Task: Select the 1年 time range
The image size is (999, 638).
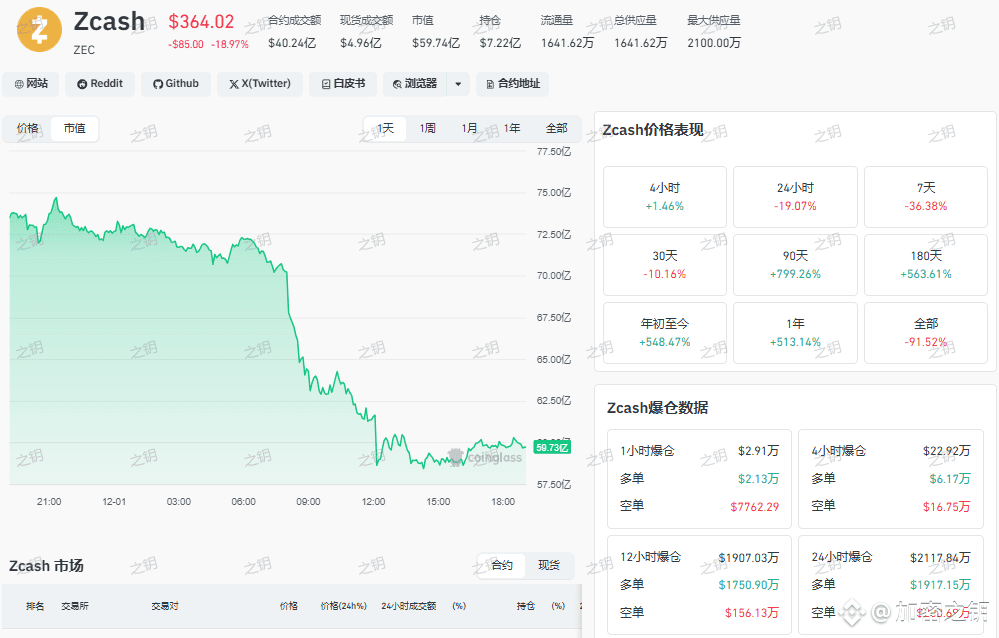Action: coord(512,128)
